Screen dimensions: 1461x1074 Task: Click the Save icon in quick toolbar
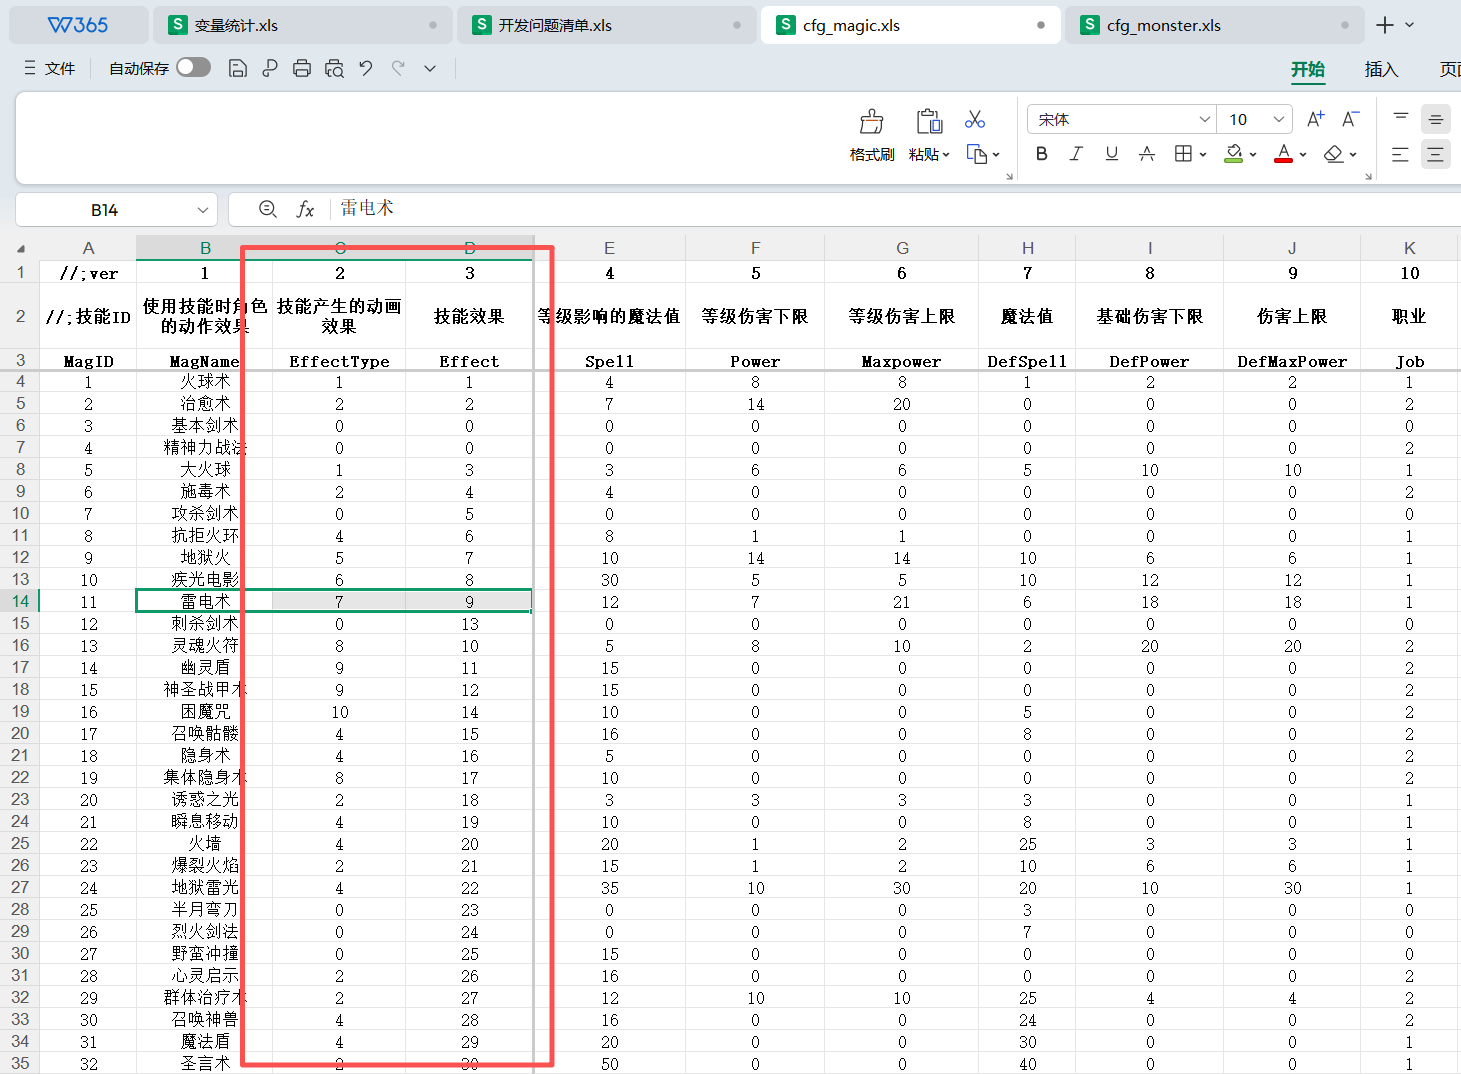(x=238, y=68)
